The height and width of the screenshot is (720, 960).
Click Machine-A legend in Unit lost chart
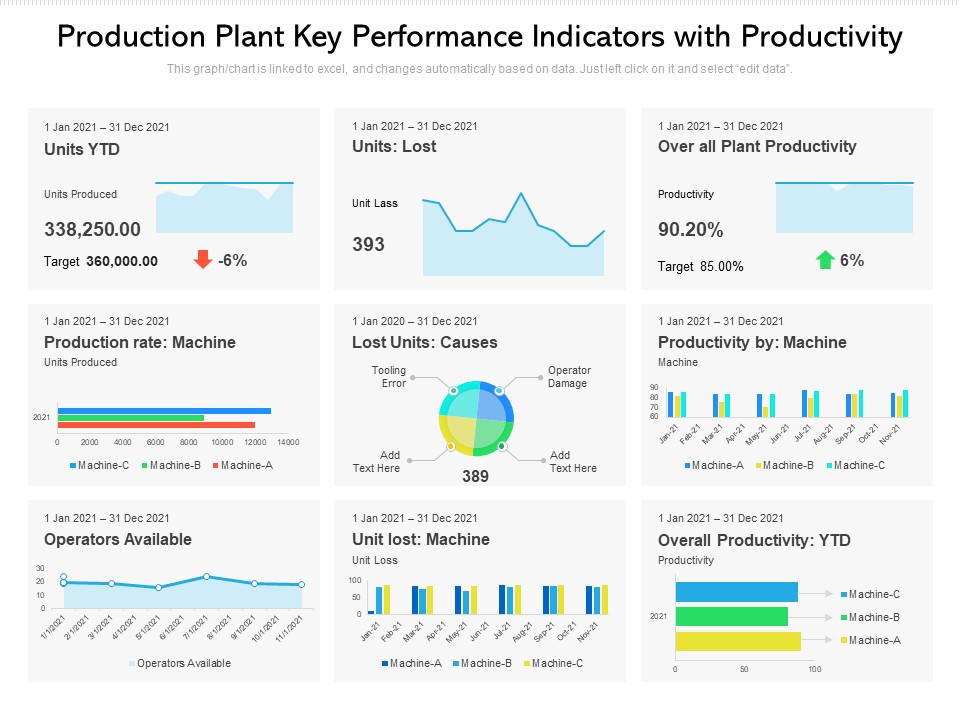(x=411, y=663)
